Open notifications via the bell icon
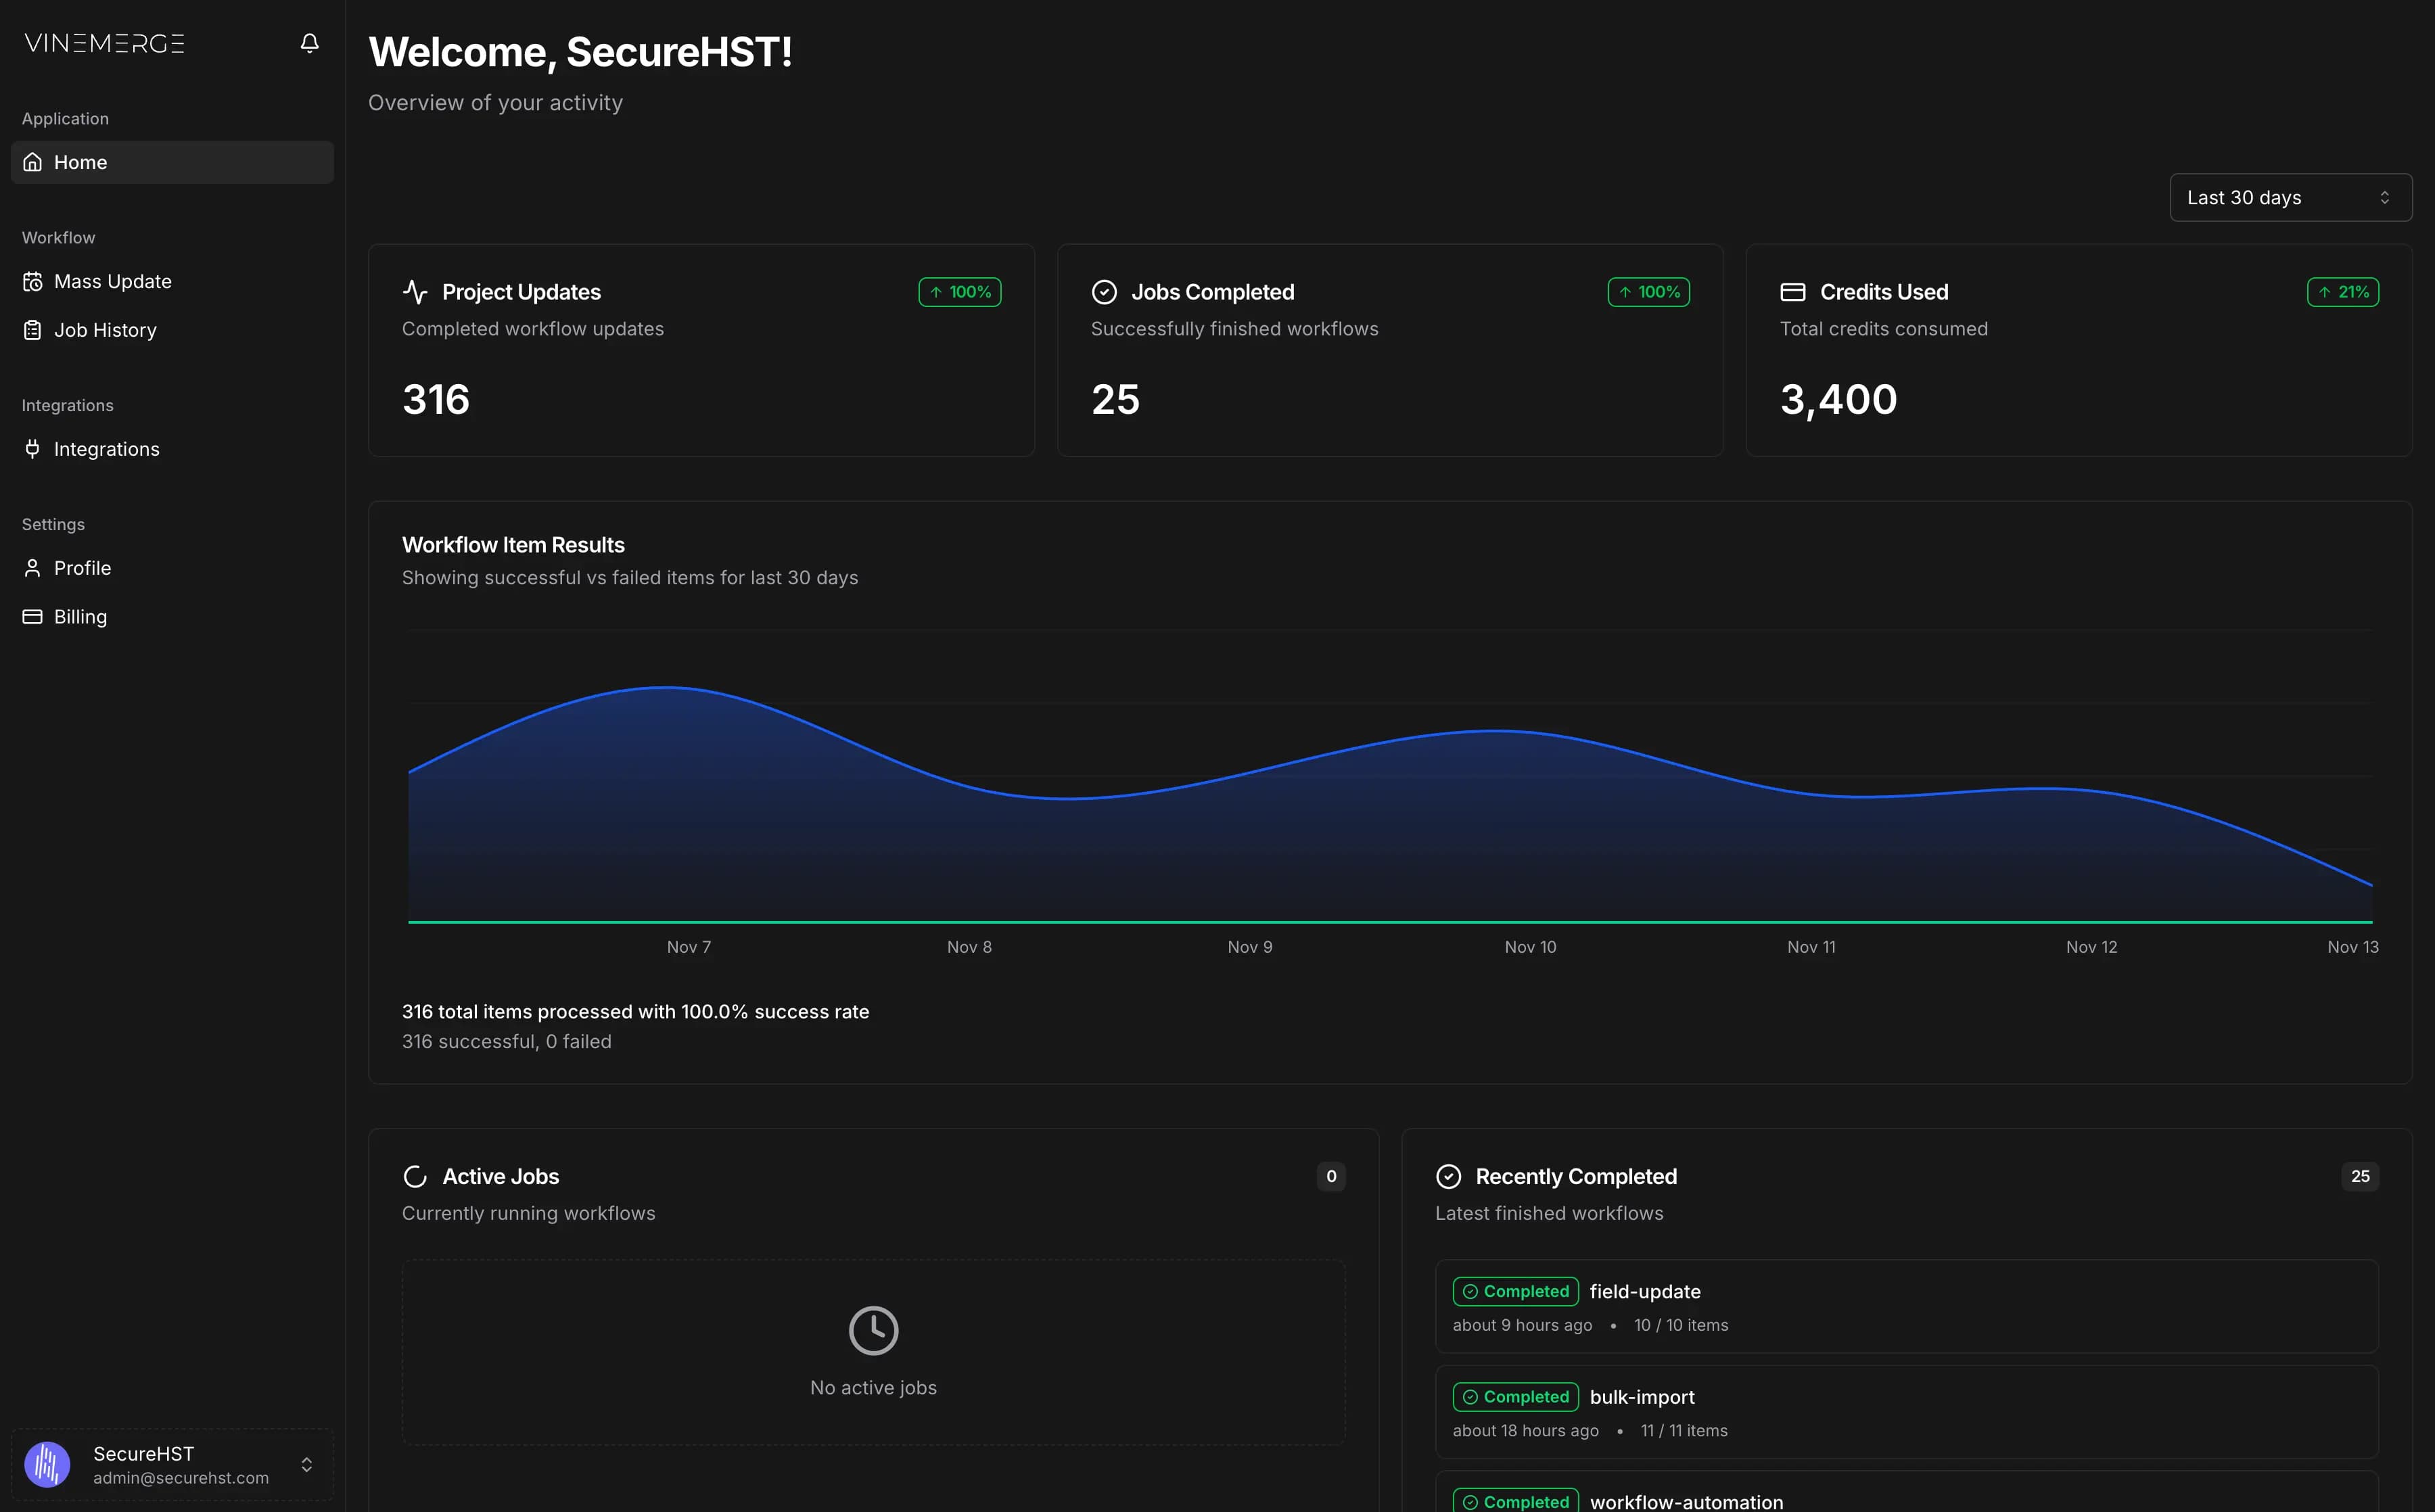 [x=309, y=43]
